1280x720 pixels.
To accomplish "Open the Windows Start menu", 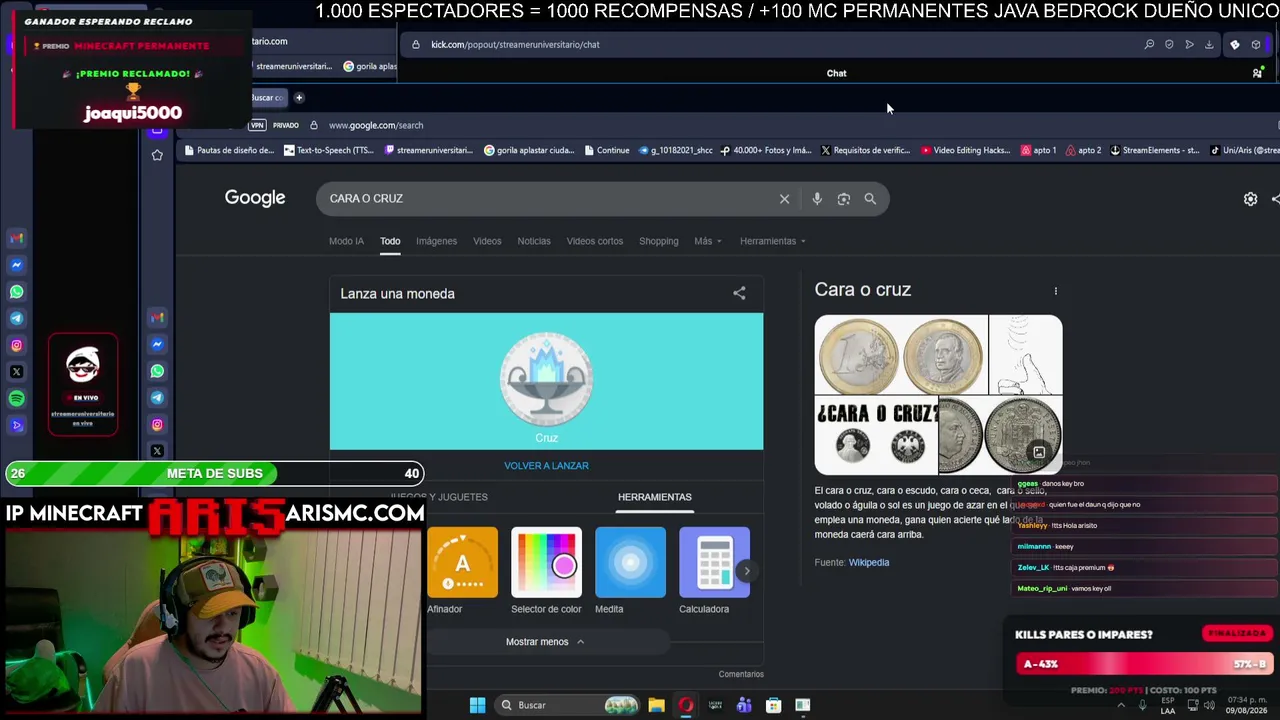I will click(x=478, y=705).
